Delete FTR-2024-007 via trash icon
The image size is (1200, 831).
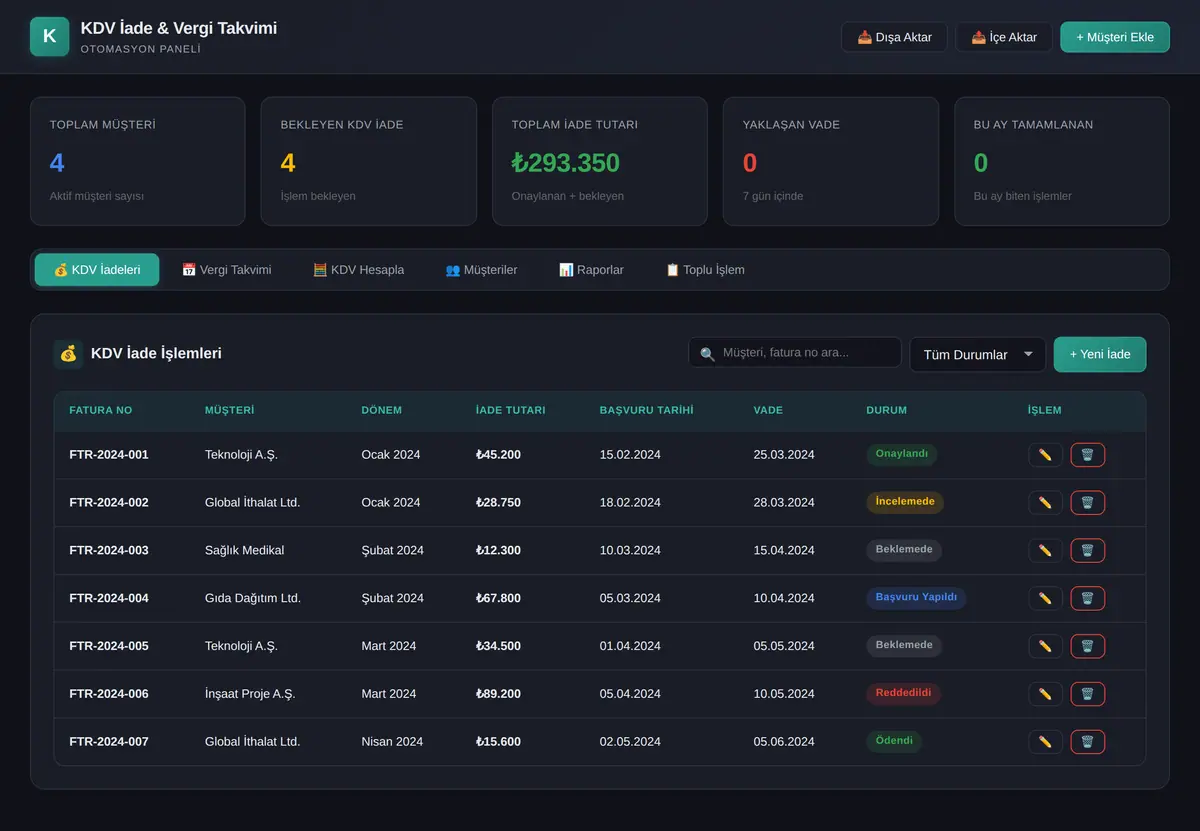pos(1087,742)
